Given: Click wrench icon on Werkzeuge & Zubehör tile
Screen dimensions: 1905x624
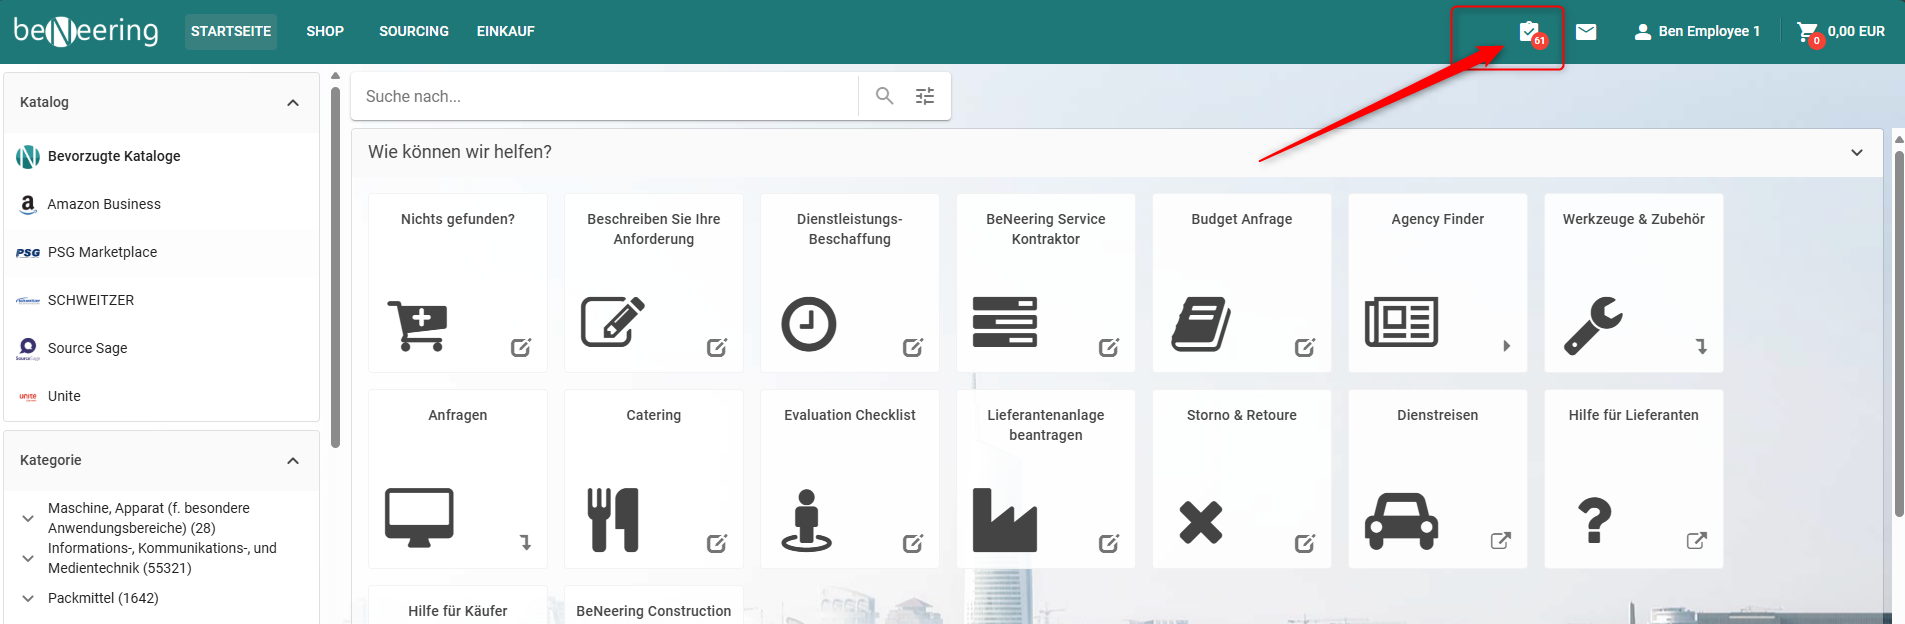Looking at the screenshot, I should click(x=1594, y=326).
